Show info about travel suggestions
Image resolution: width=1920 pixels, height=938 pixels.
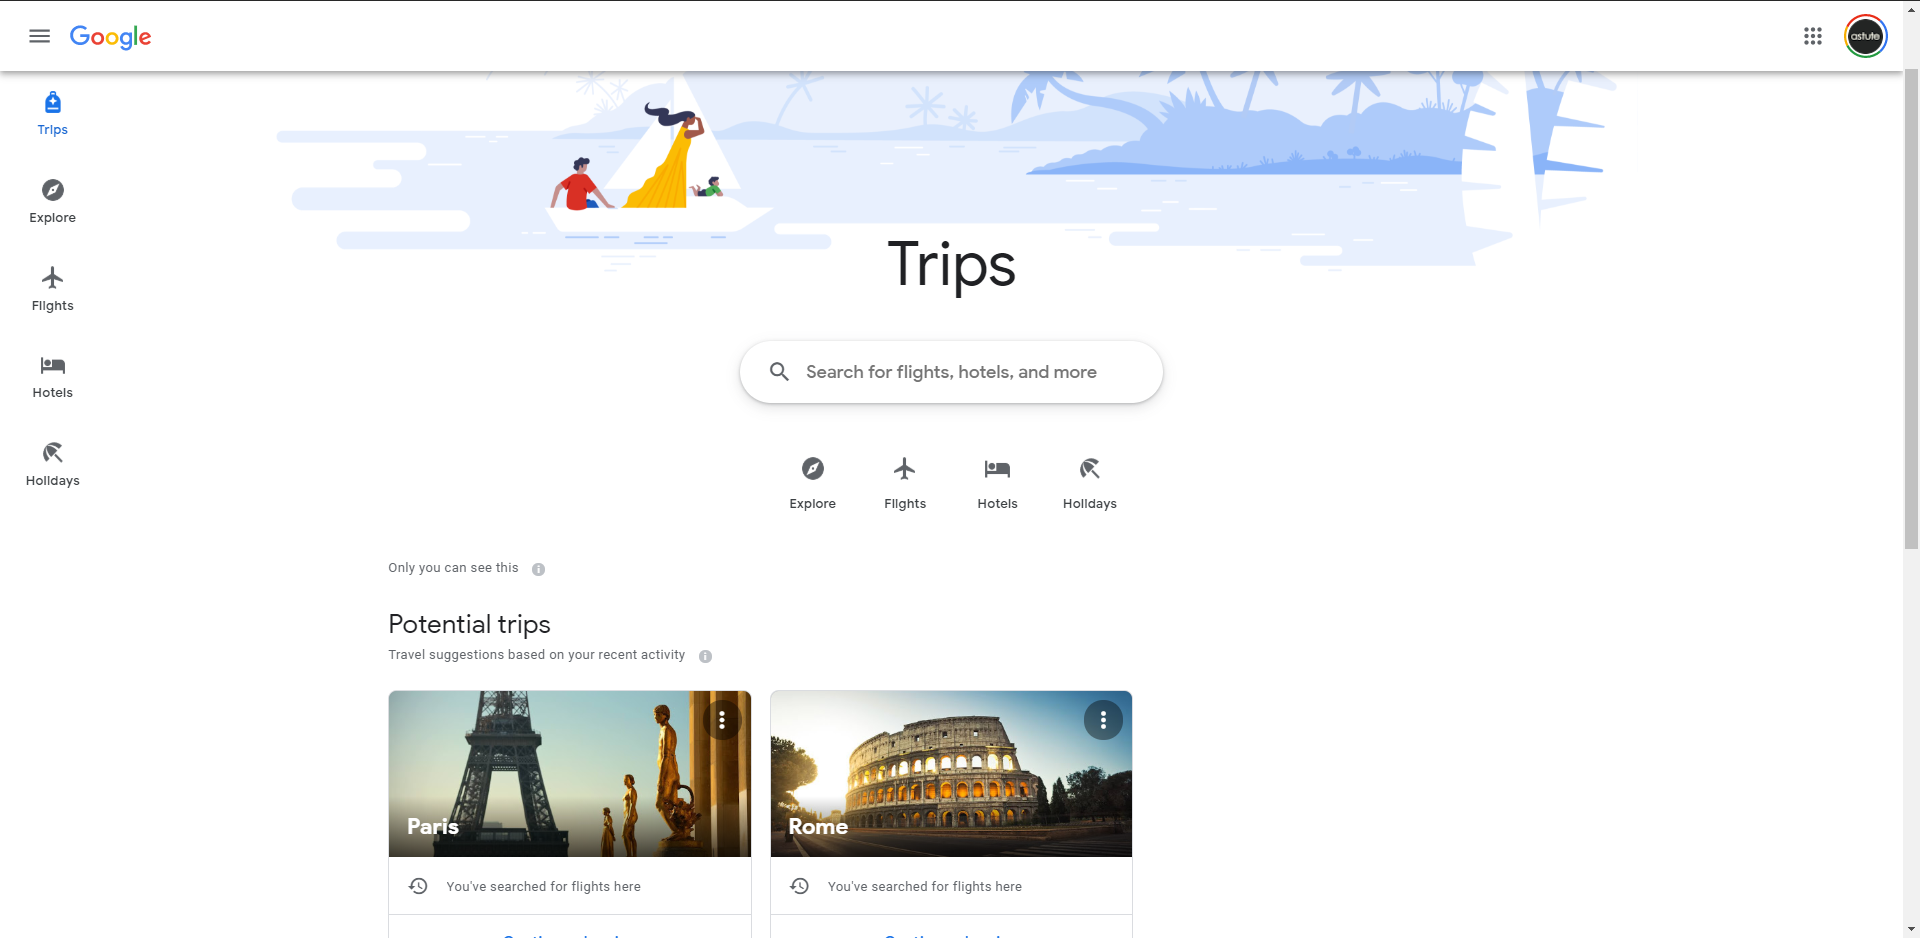[x=705, y=657]
